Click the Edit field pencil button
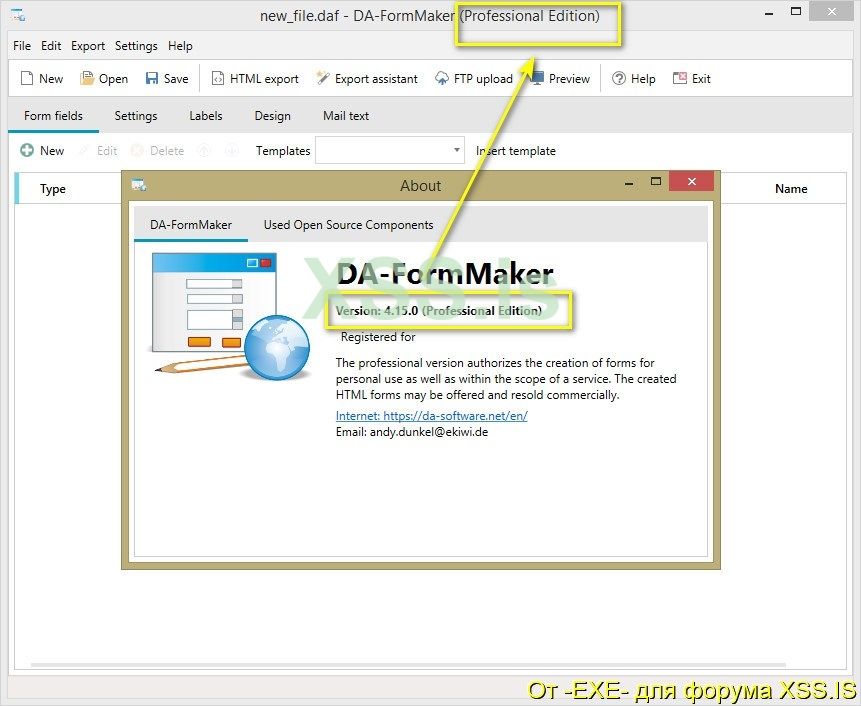The width and height of the screenshot is (861, 706). tap(98, 150)
